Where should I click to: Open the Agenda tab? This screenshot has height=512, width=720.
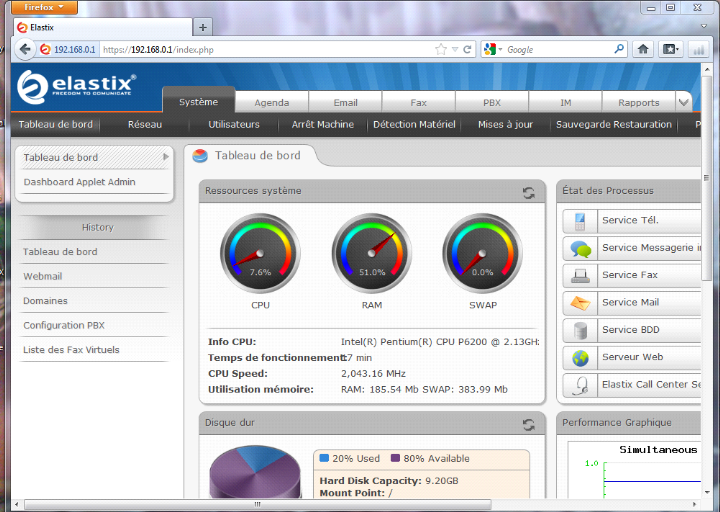[x=271, y=102]
